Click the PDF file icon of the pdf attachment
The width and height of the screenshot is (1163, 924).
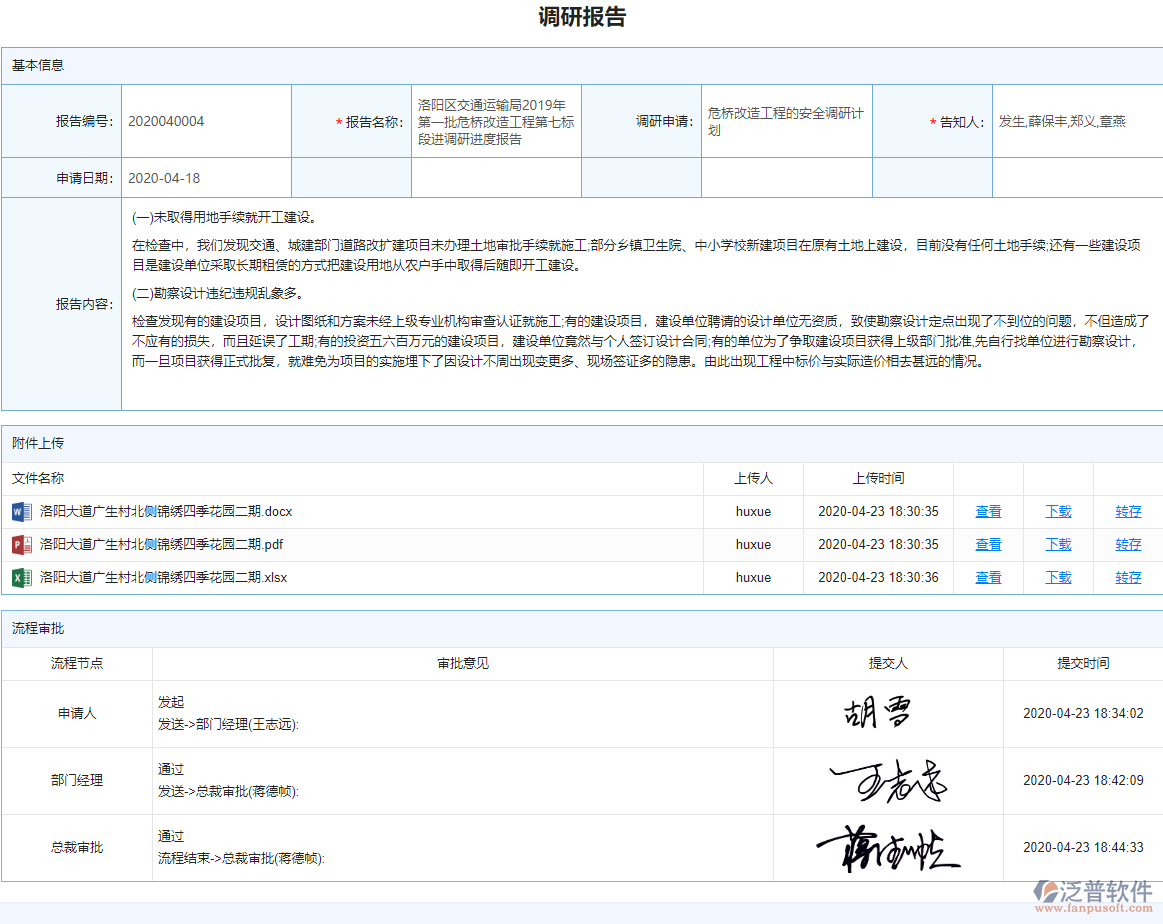23,544
